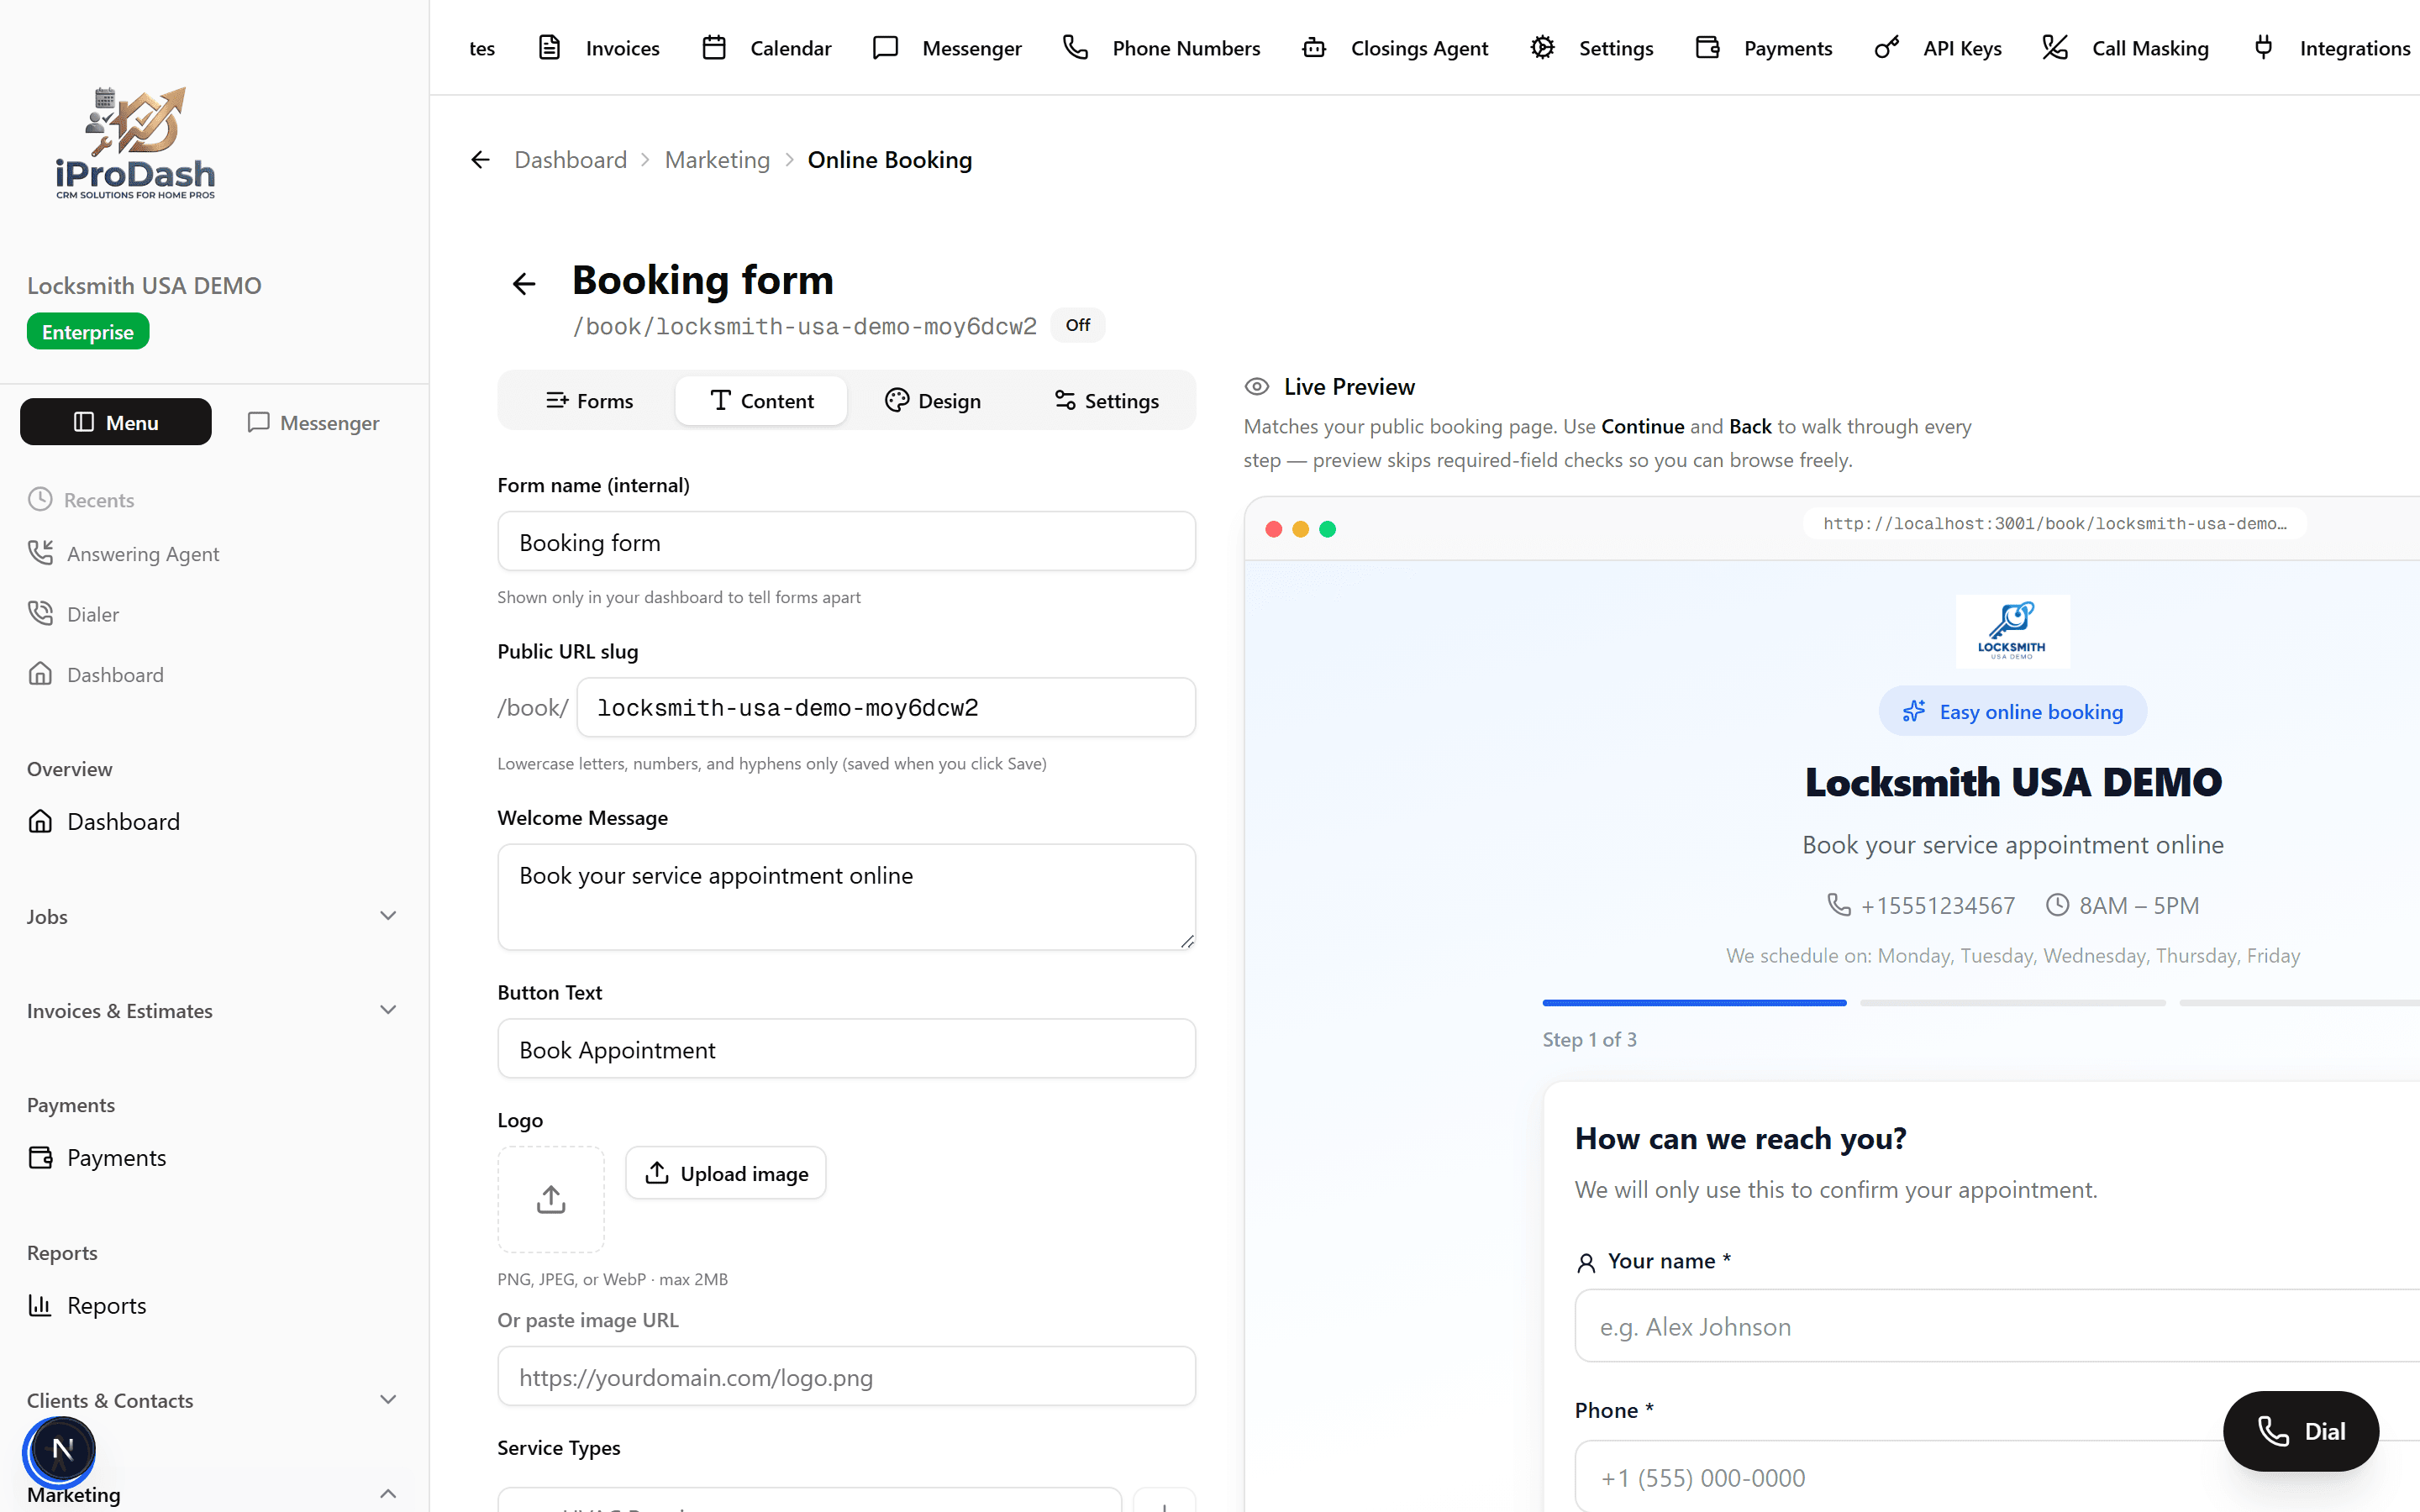
Task: Open the gray Dashboard shortcut under Dialer
Action: (x=96, y=674)
